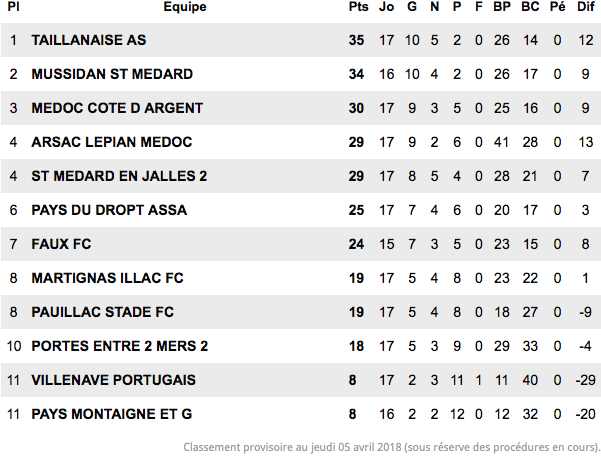Click the Pl ranking column header
This screenshot has height=458, width=601.
(x=13, y=7)
